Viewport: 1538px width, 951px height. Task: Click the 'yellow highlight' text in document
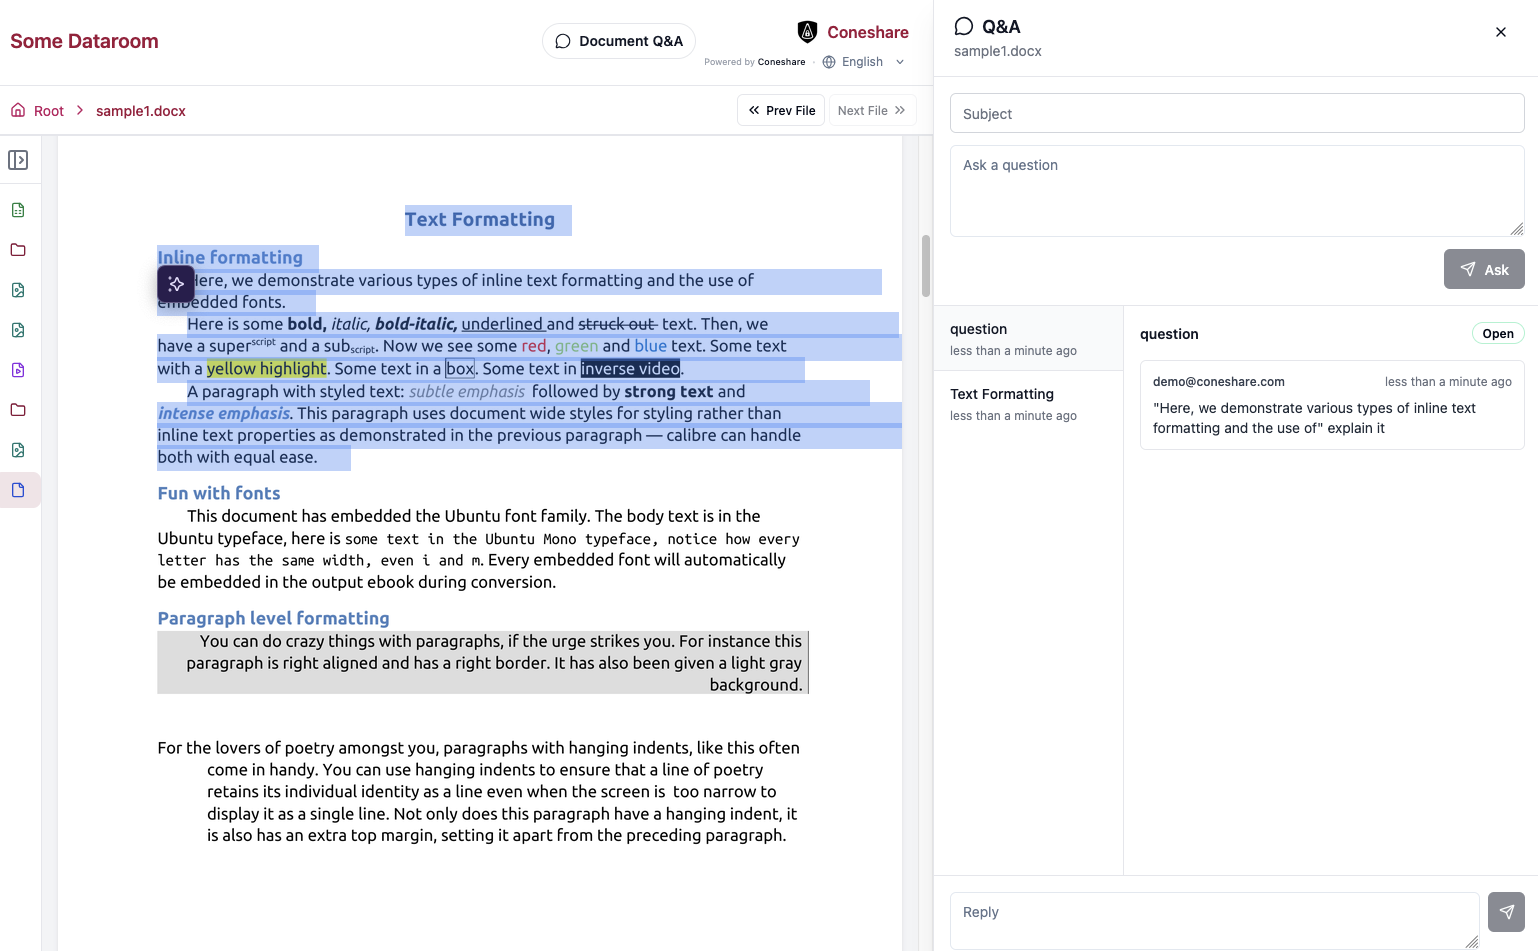click(266, 369)
